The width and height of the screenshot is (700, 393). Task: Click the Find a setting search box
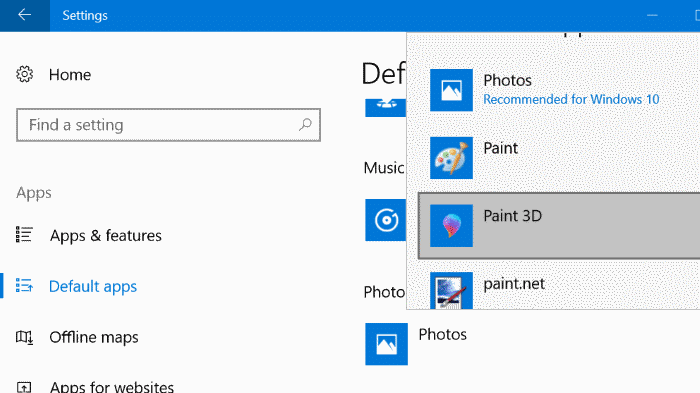pyautogui.click(x=168, y=125)
